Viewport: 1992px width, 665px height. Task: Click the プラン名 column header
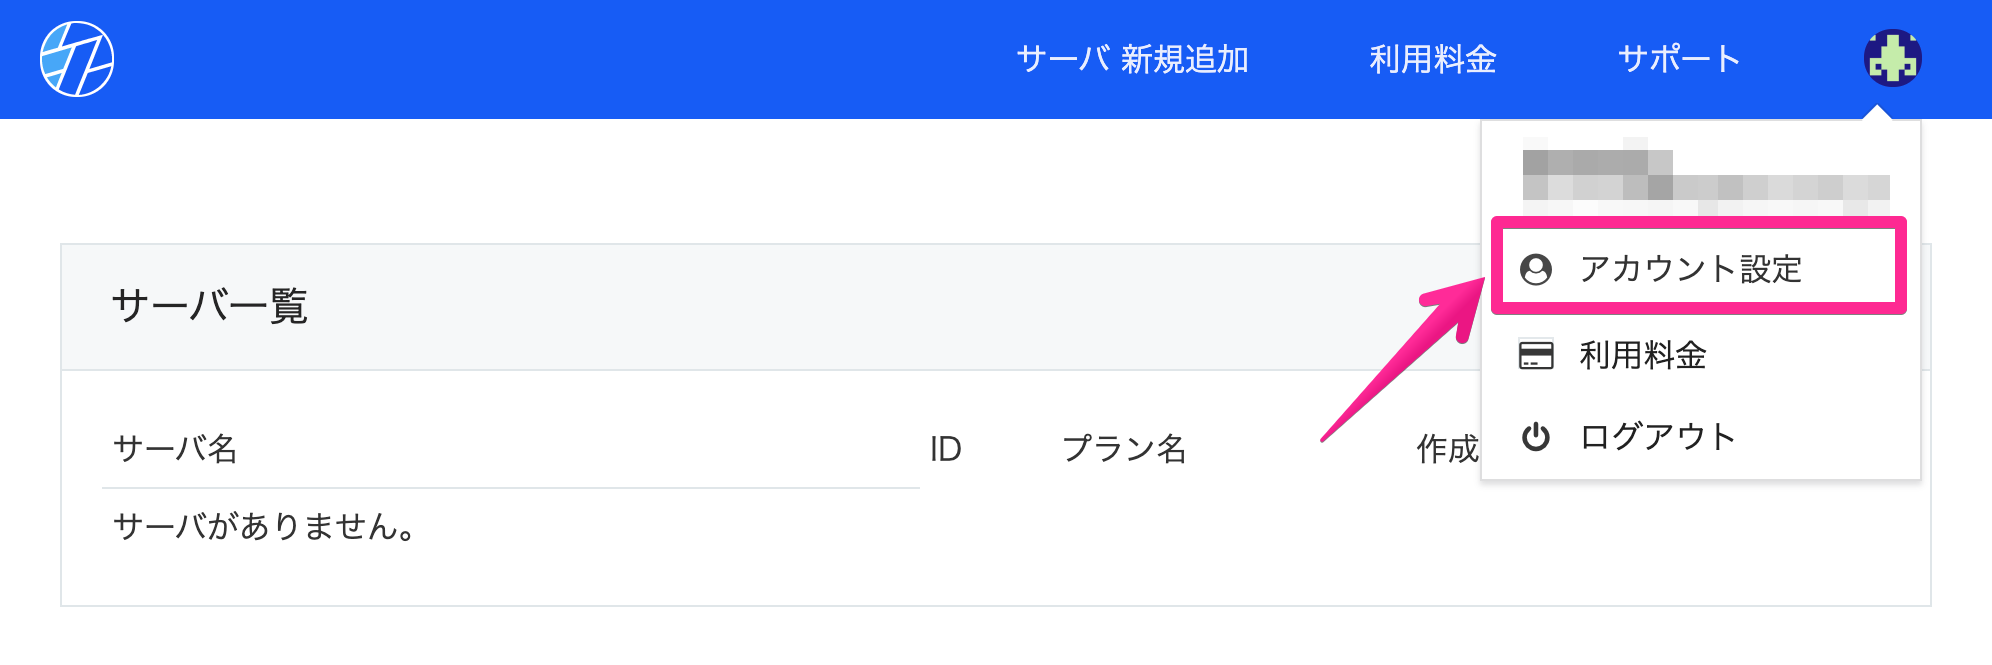1124,449
